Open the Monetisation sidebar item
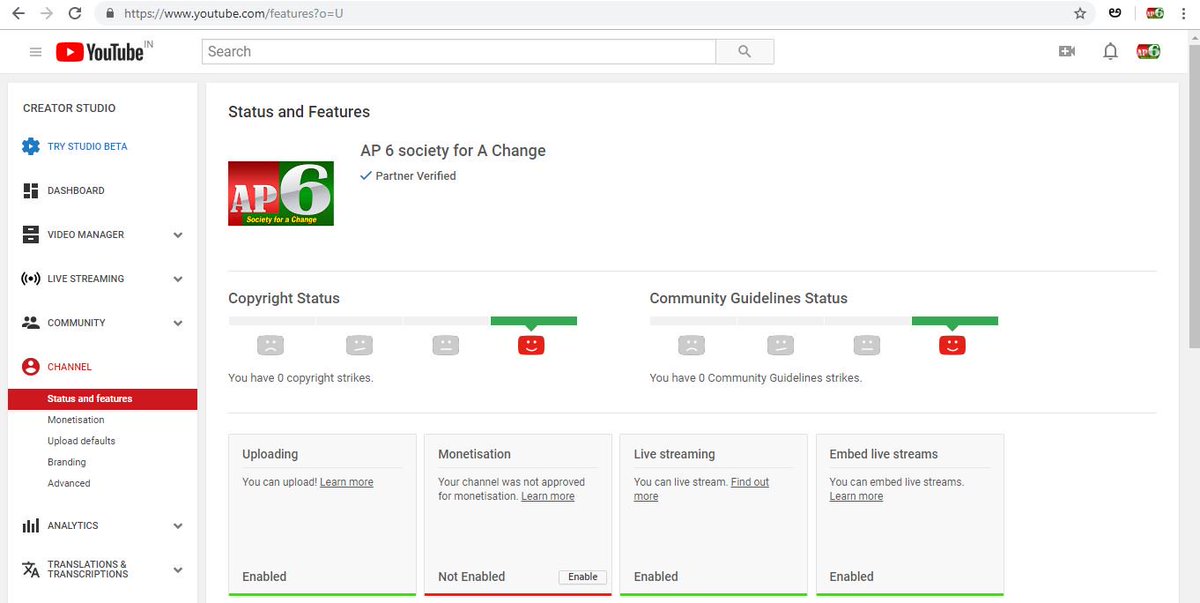 click(x=76, y=420)
